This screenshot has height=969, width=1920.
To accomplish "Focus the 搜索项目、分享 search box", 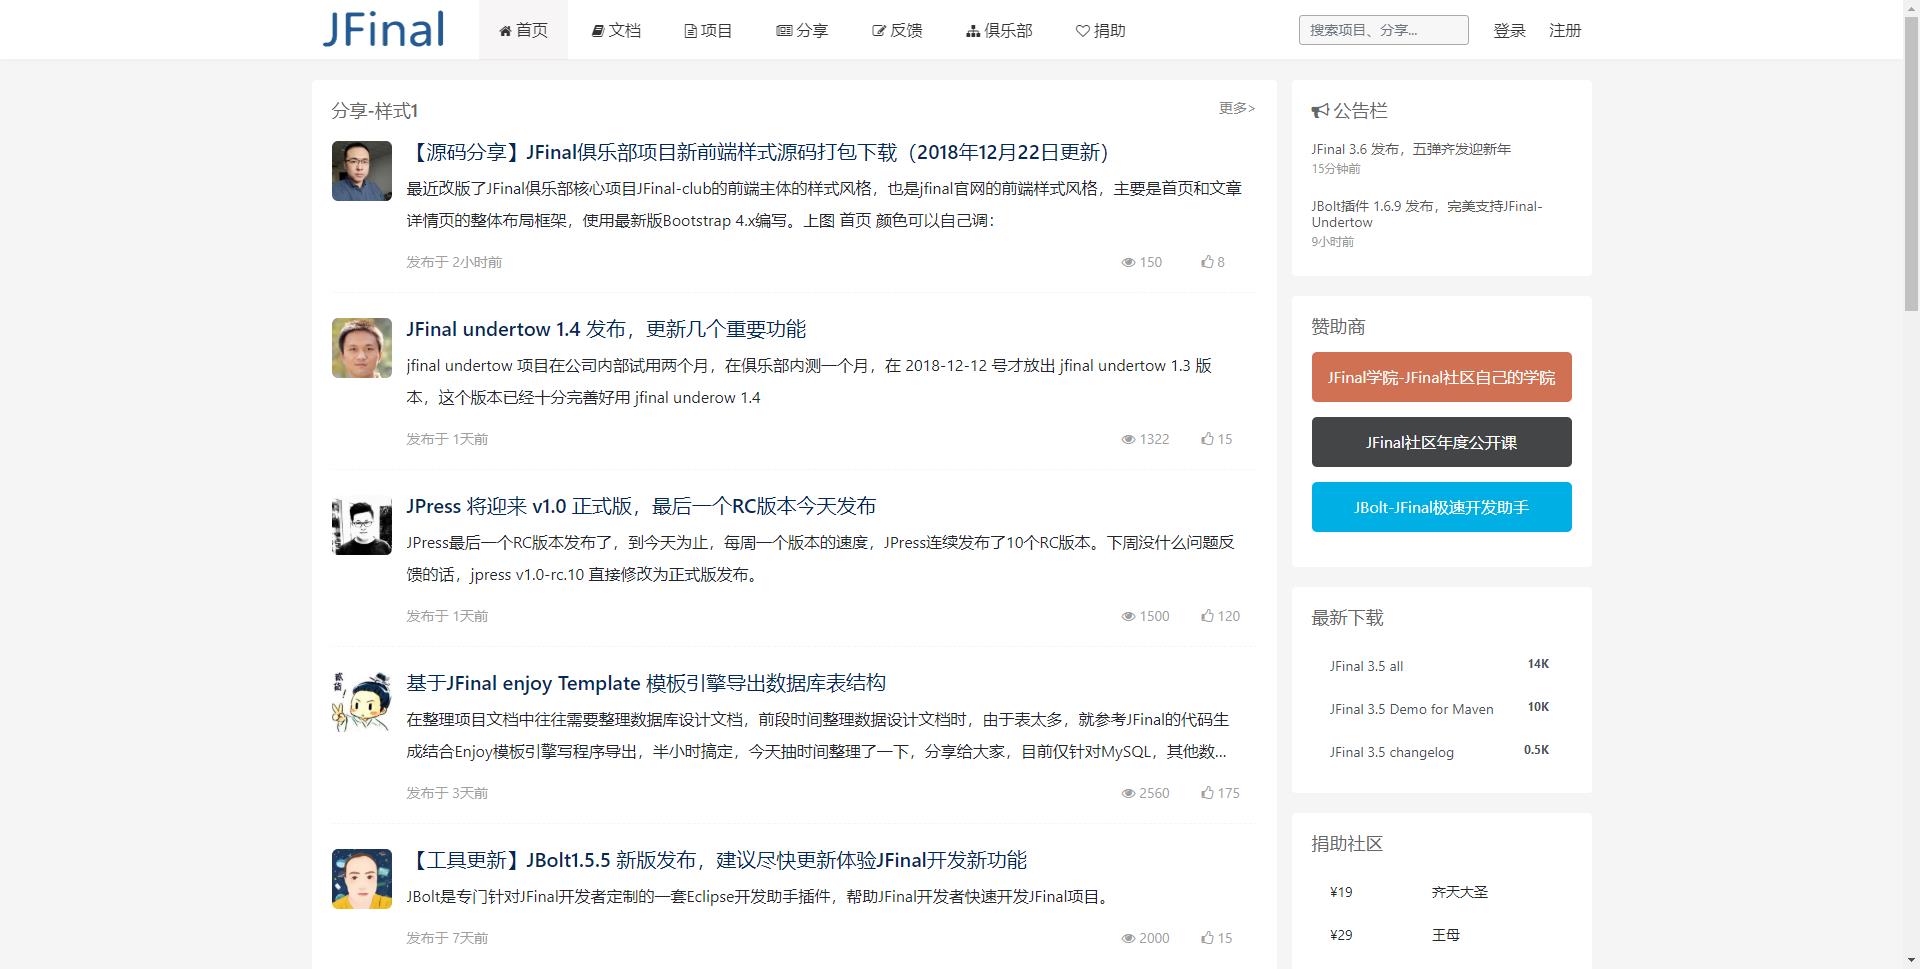I will [1383, 30].
